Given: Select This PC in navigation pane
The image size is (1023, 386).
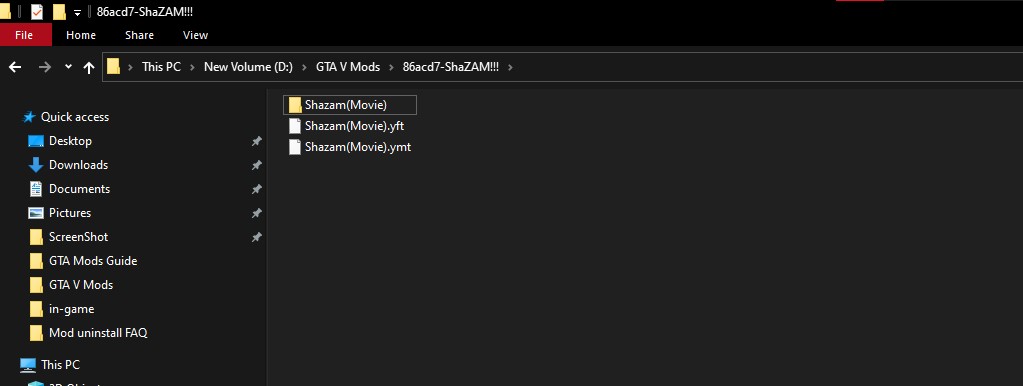Looking at the screenshot, I should (x=60, y=364).
